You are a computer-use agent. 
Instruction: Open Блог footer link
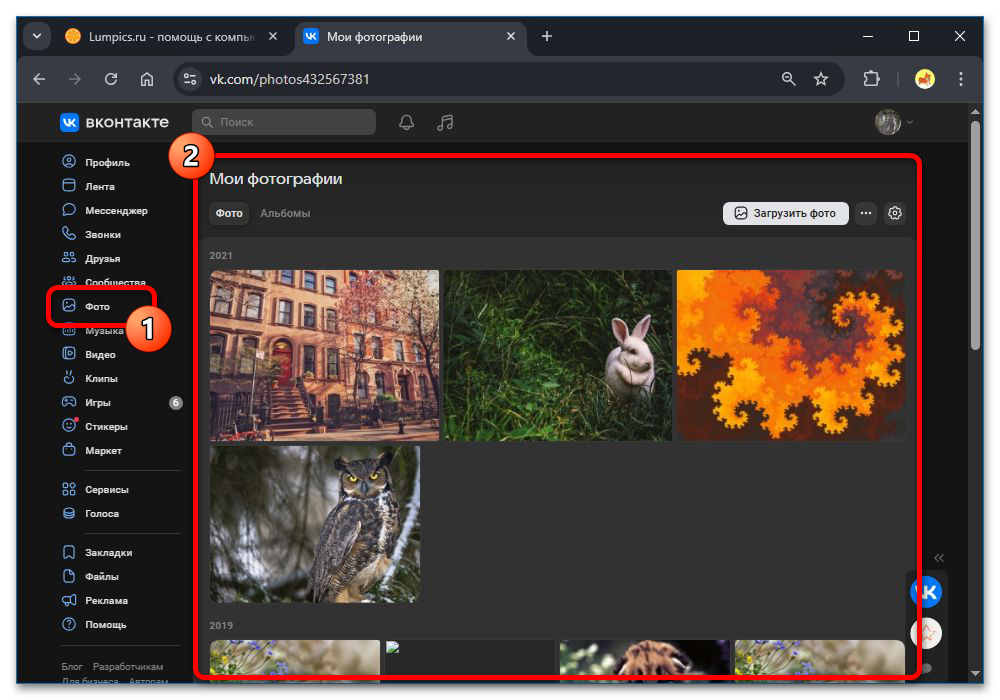[72, 666]
